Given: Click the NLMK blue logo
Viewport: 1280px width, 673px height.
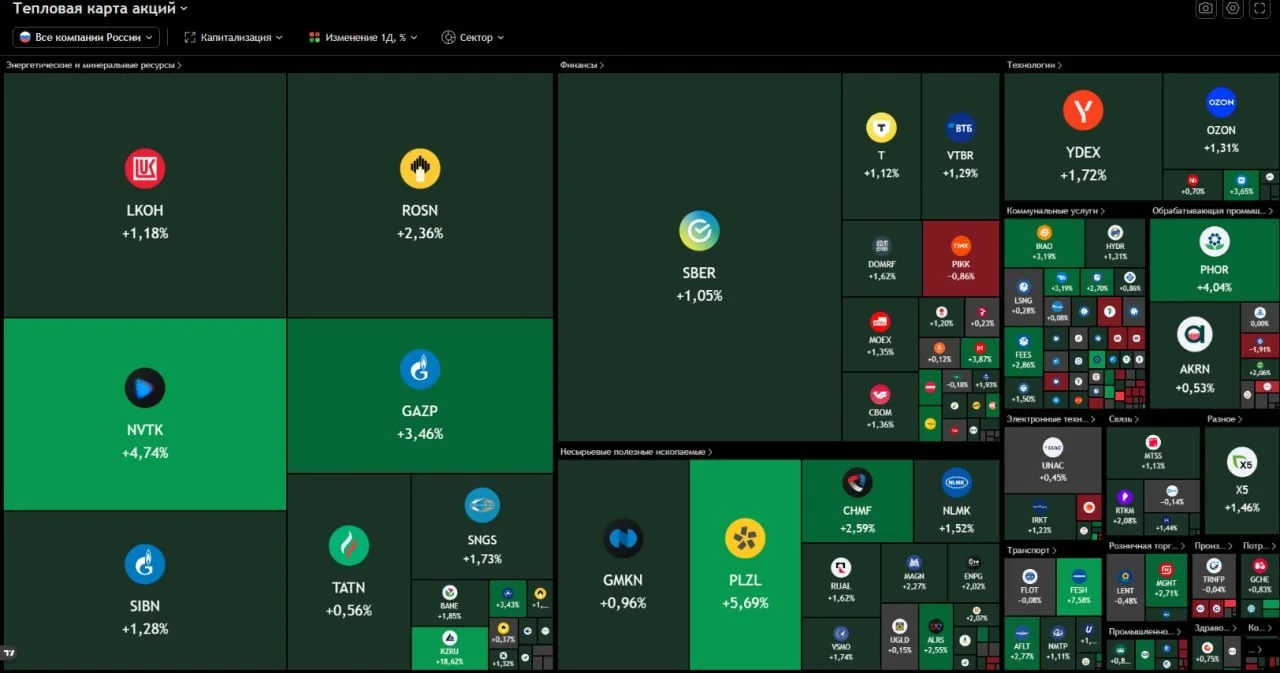Looking at the screenshot, I should pyautogui.click(x=957, y=482).
